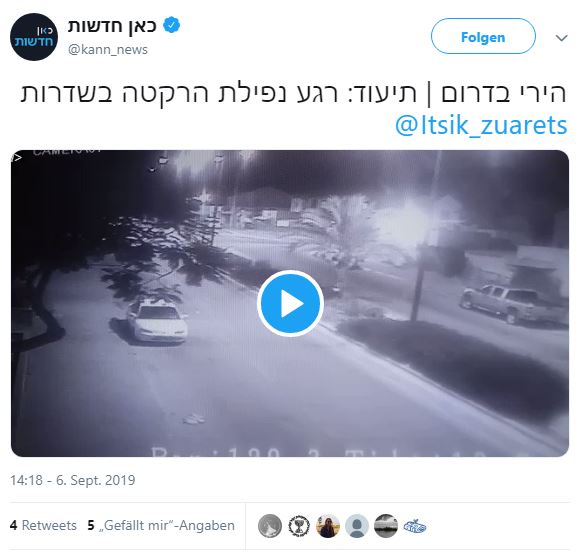Open the Kann News round profile avatar
Image resolution: width=582 pixels, height=555 pixels.
34,37
